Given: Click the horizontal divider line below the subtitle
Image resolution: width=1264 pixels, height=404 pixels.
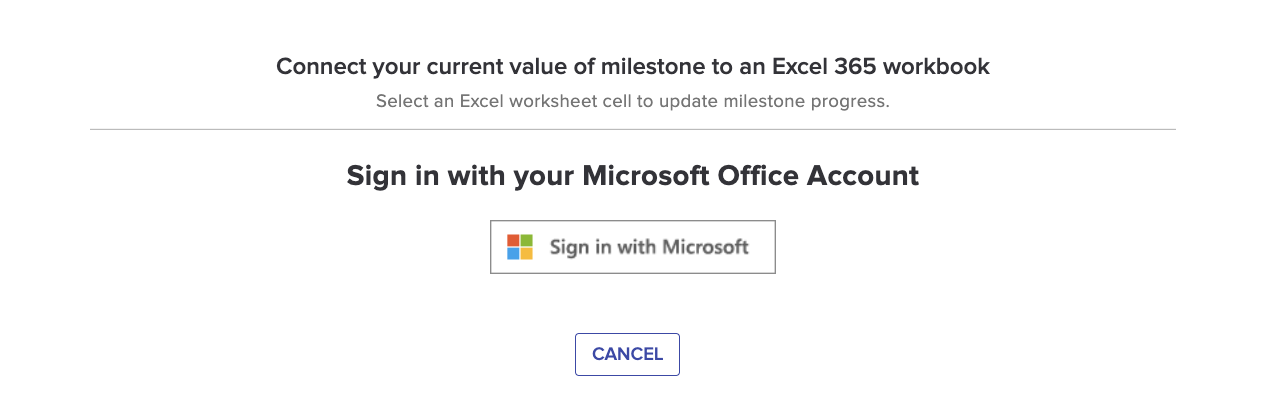Looking at the screenshot, I should tap(632, 129).
